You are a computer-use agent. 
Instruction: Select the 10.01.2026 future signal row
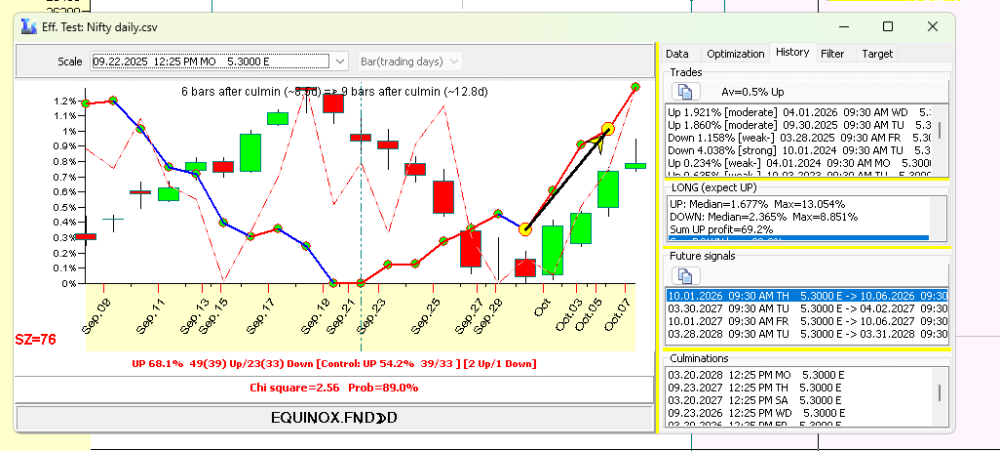[x=807, y=296]
